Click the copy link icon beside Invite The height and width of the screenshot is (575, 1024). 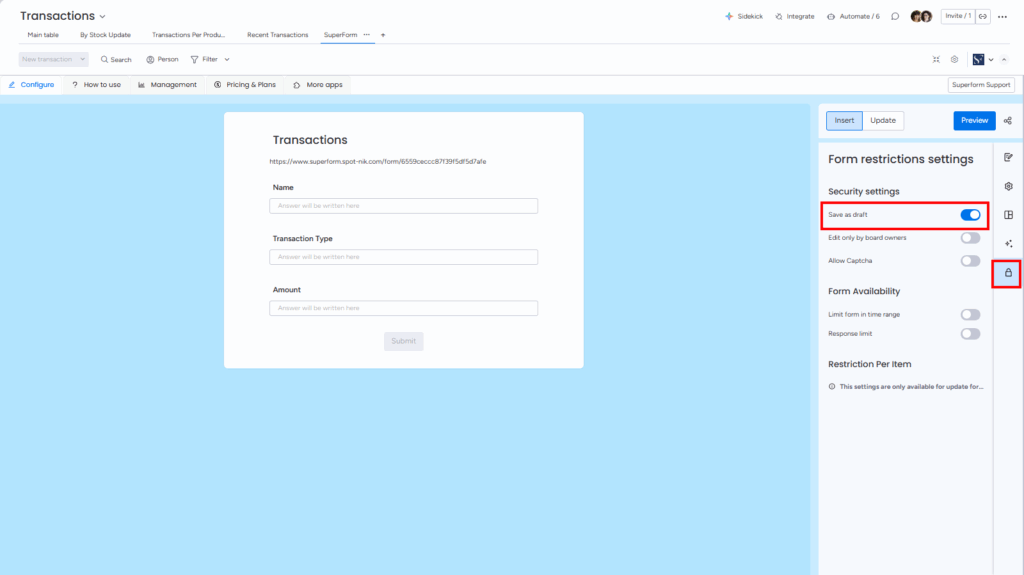coord(983,16)
